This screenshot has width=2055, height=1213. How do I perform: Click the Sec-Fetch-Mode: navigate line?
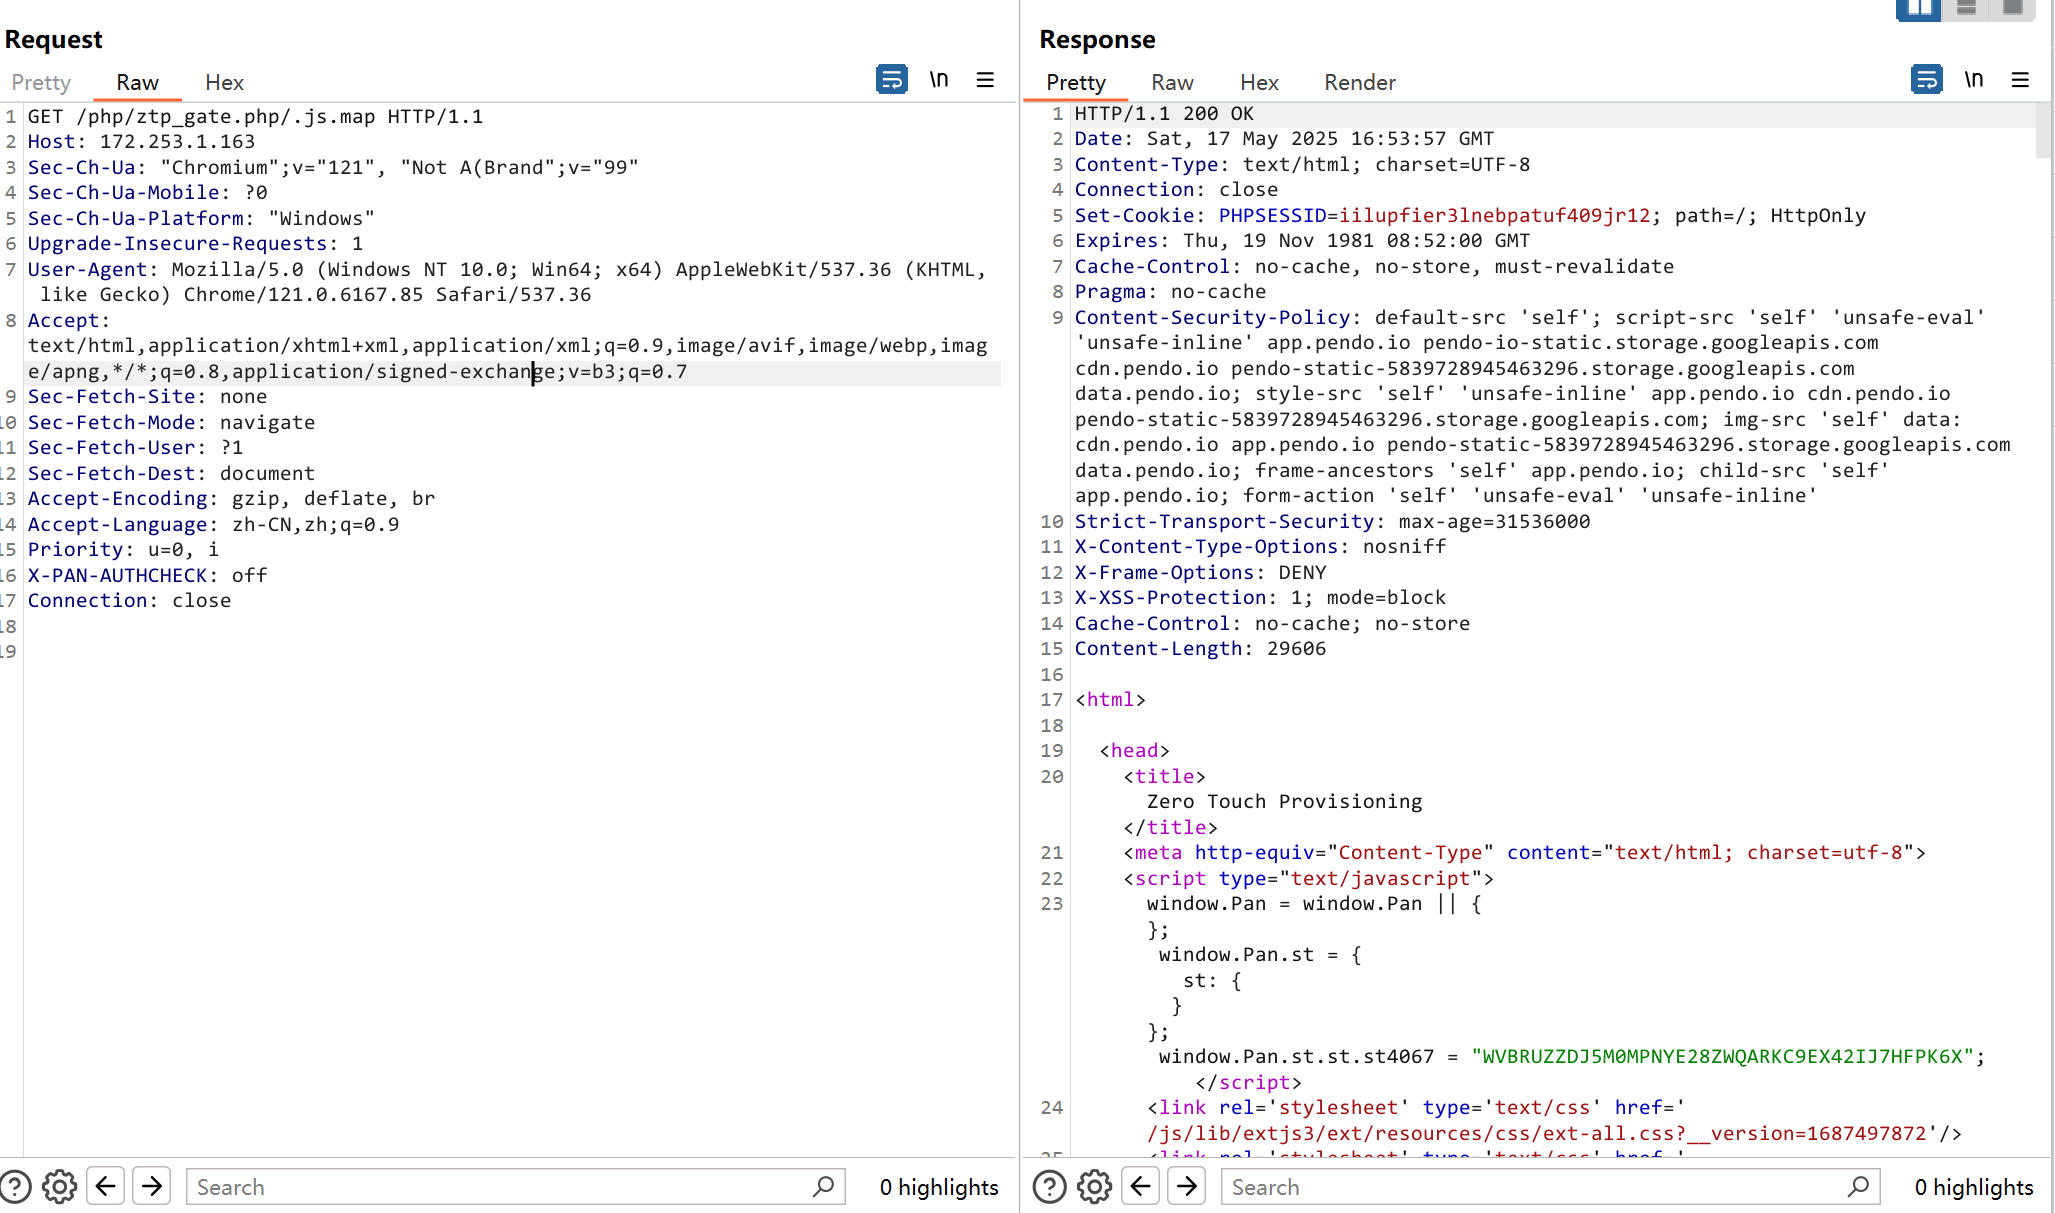tap(171, 423)
